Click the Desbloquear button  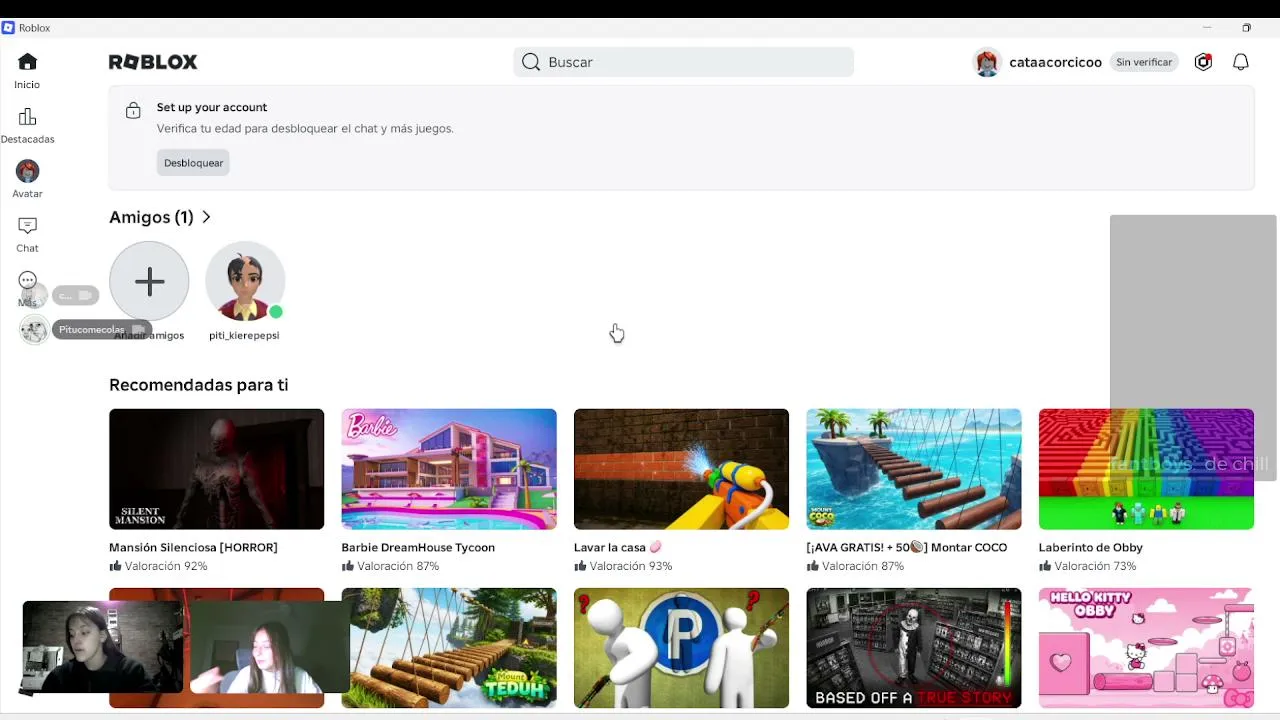point(193,163)
